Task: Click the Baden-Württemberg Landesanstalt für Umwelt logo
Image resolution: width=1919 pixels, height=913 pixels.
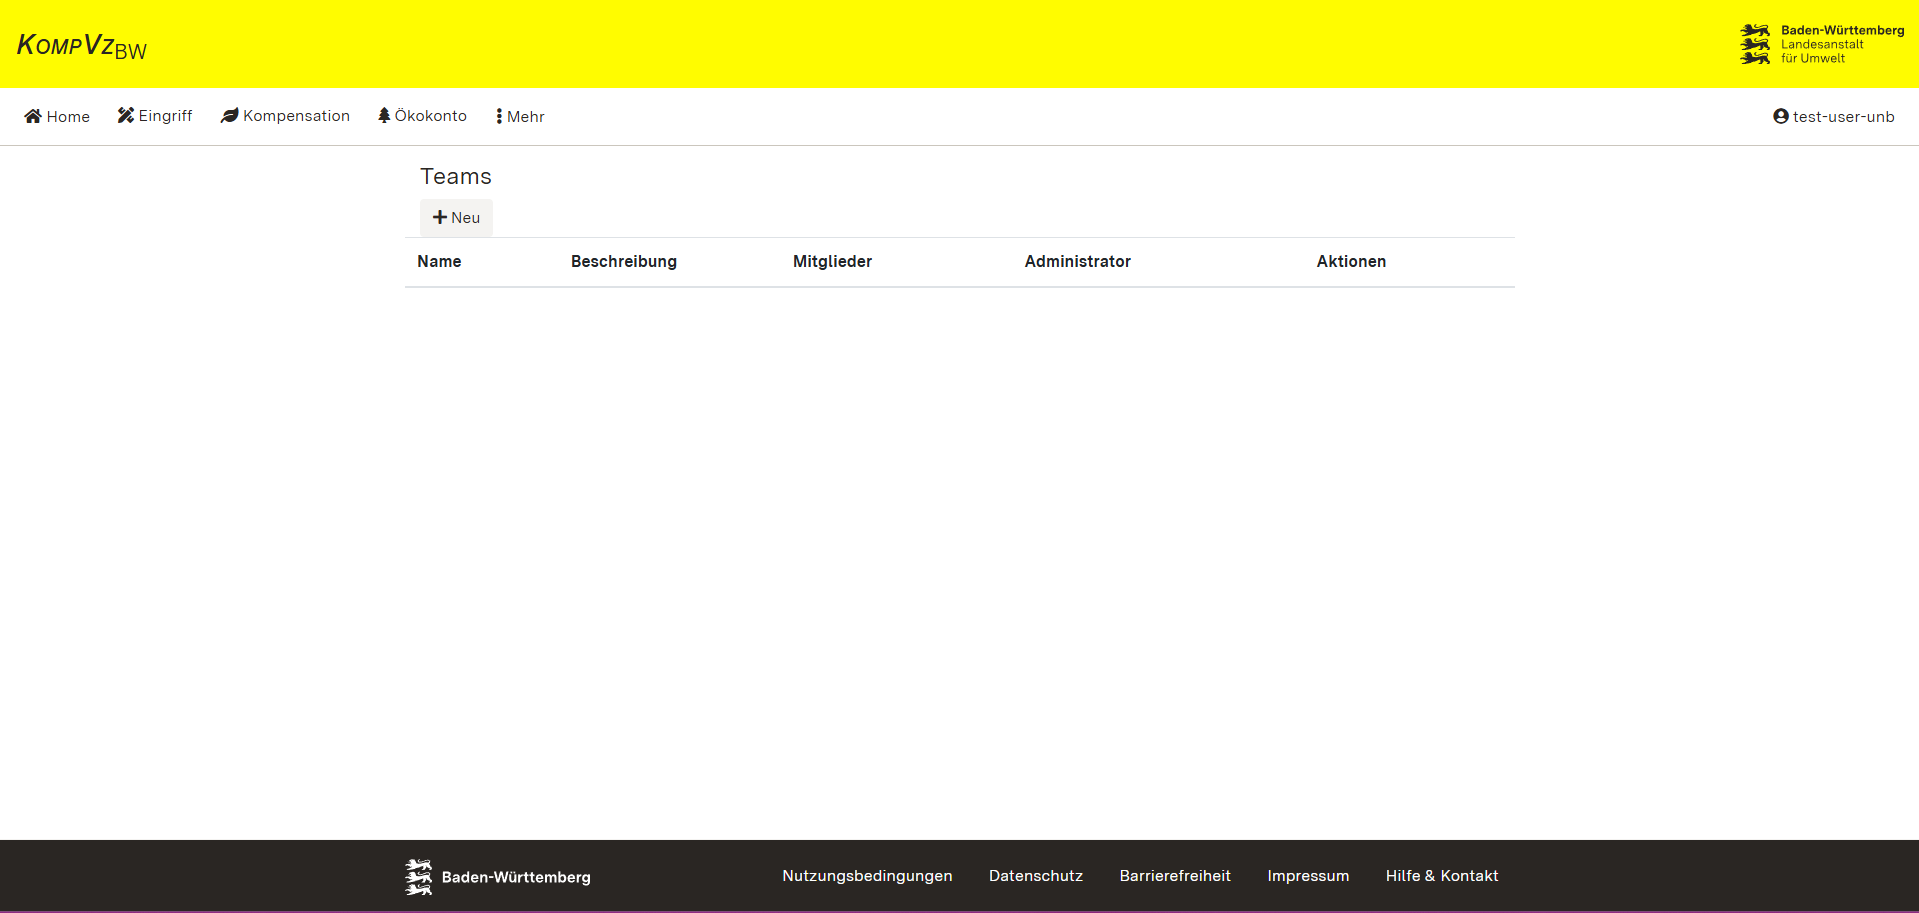Action: (x=1821, y=44)
